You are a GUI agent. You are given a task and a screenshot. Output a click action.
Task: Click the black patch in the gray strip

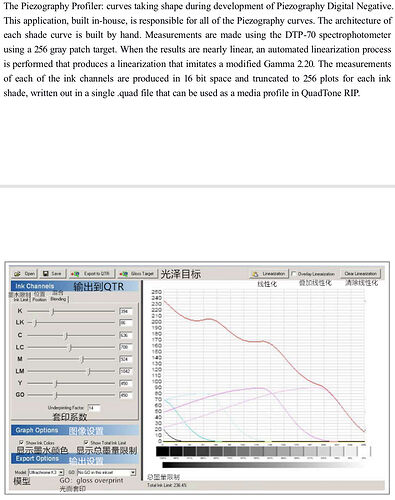163,451
